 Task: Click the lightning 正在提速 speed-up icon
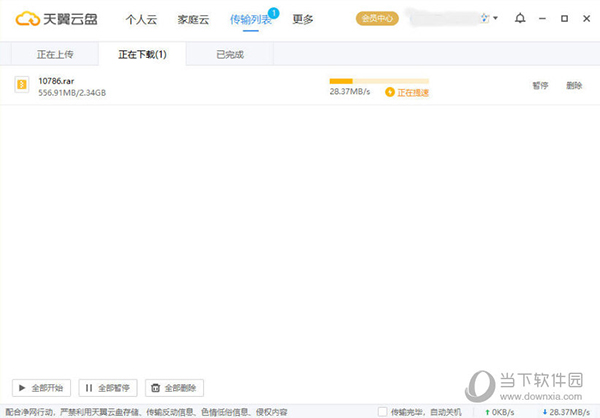pos(390,92)
